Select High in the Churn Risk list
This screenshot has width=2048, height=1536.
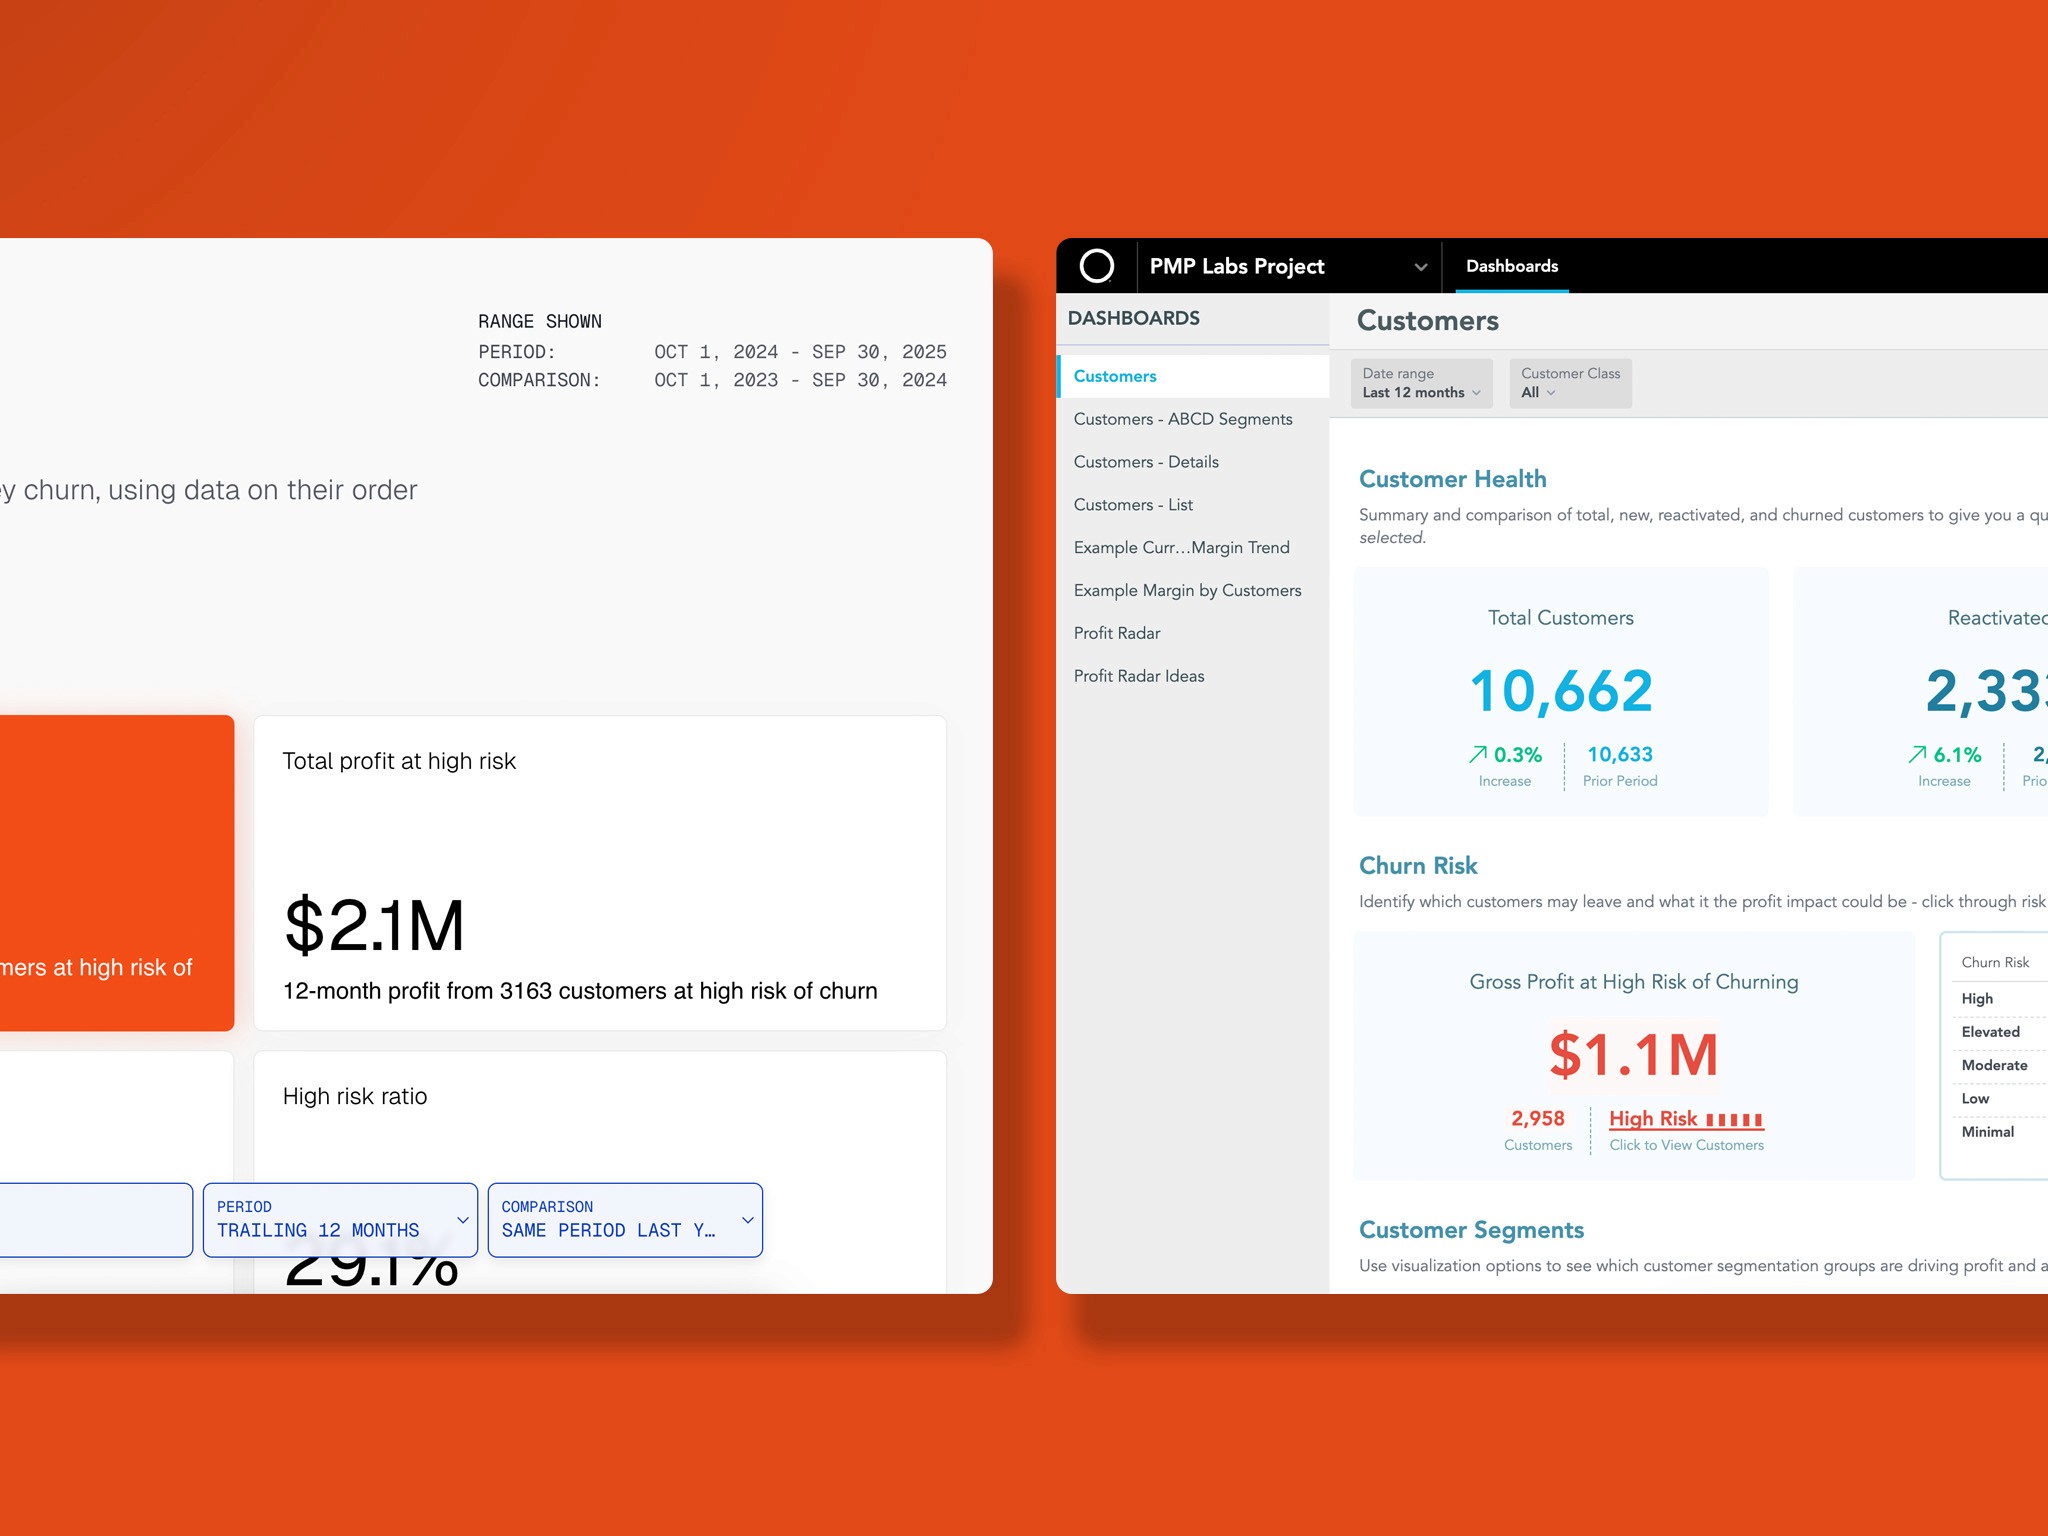[1977, 999]
